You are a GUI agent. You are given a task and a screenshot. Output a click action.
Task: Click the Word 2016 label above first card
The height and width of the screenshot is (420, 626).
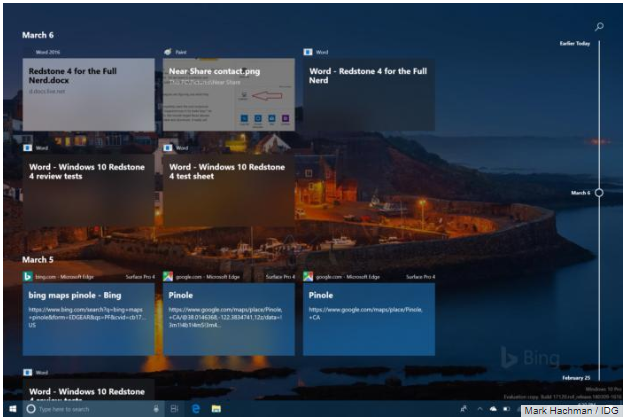[48, 52]
